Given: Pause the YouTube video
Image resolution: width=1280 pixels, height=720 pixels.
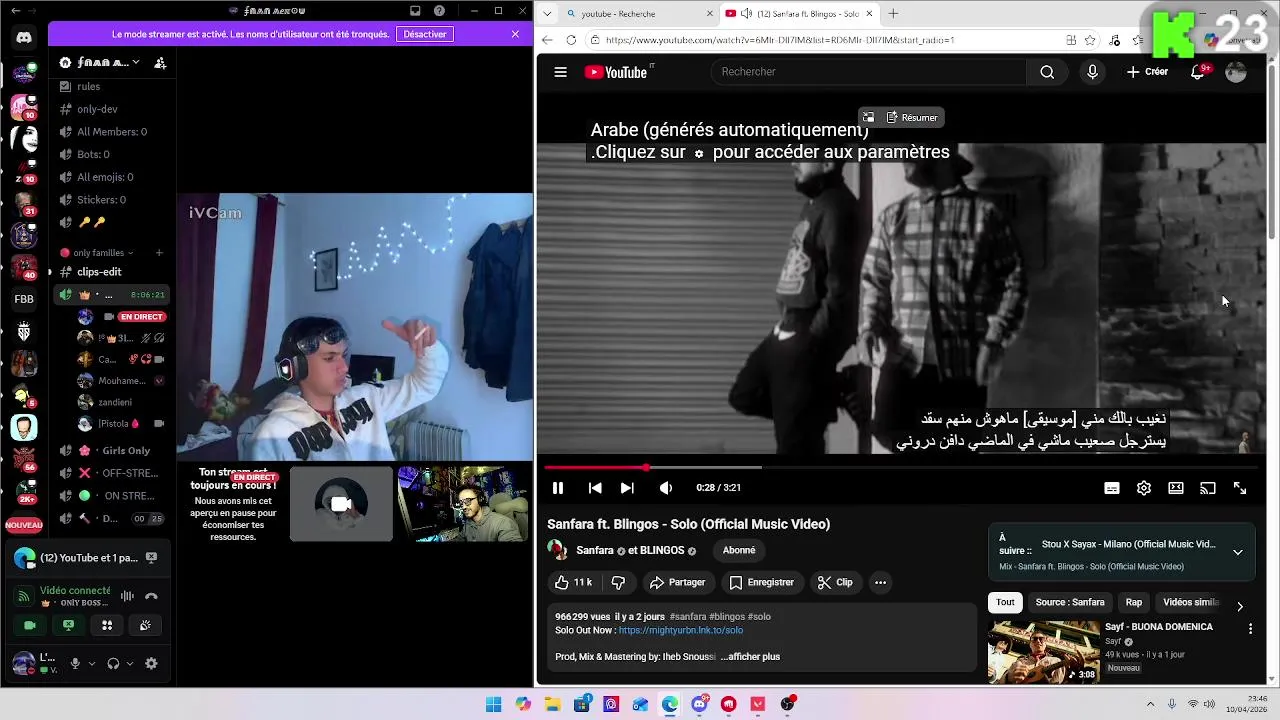Looking at the screenshot, I should click(x=558, y=488).
